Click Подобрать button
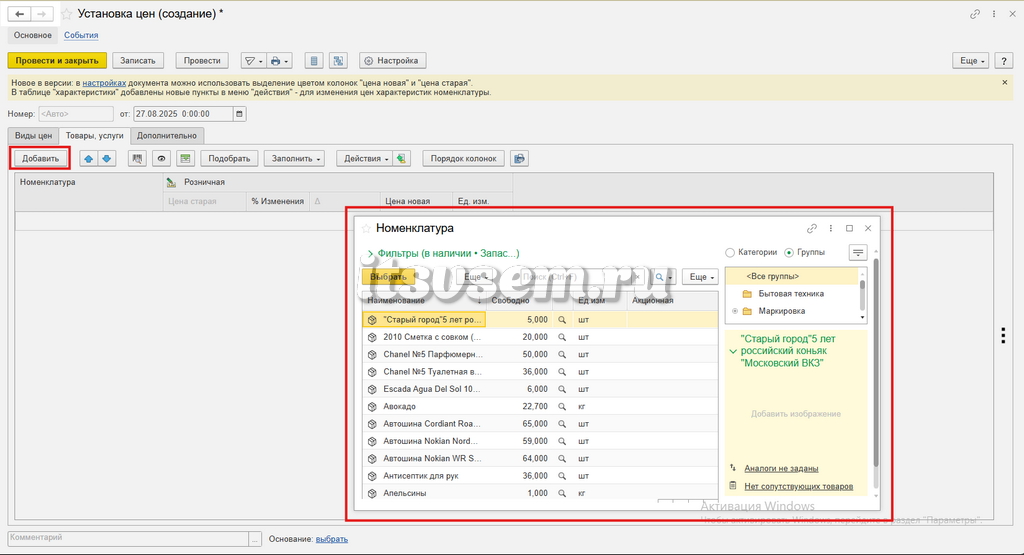 229,159
